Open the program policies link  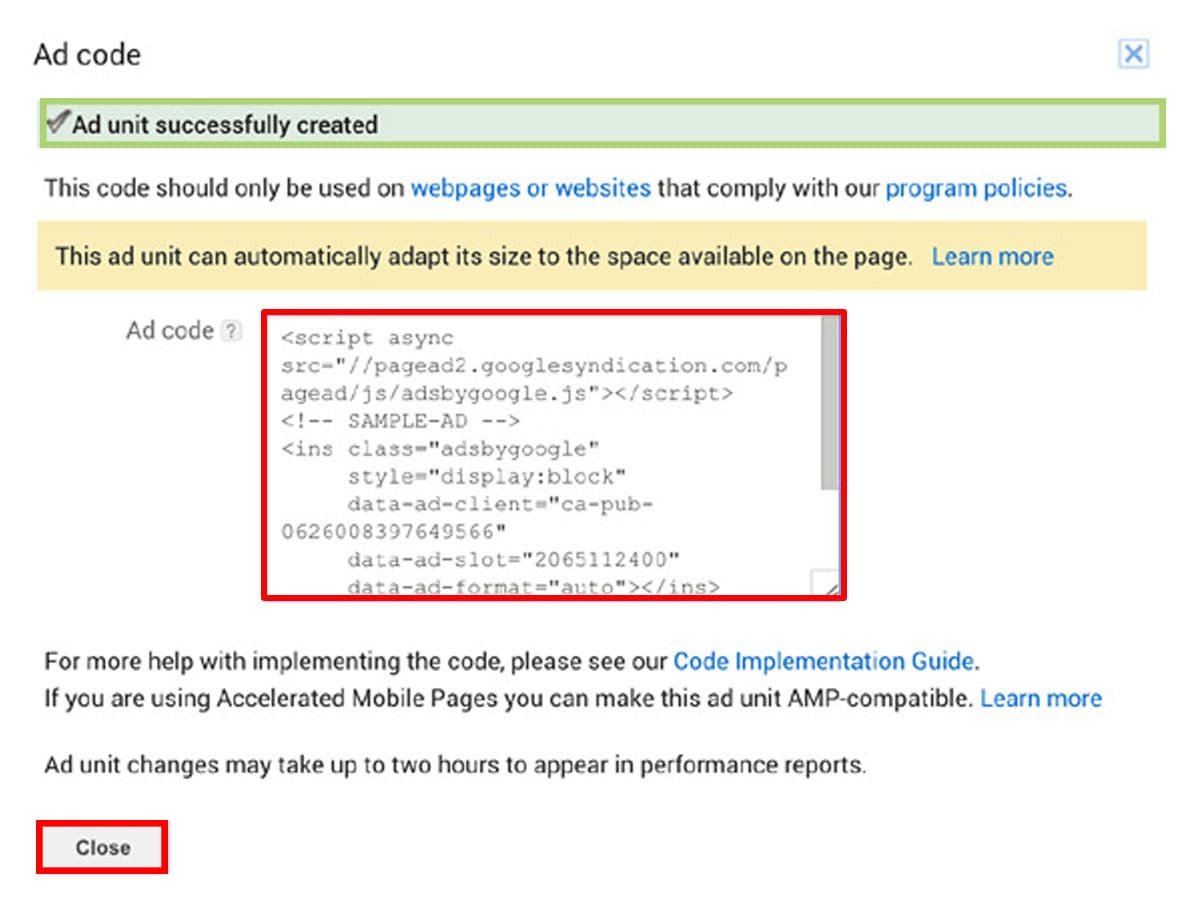[x=976, y=188]
